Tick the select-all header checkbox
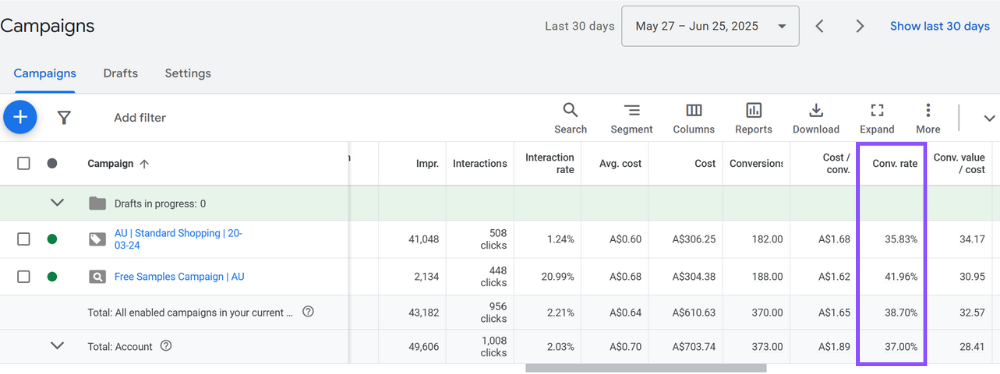 coord(24,163)
